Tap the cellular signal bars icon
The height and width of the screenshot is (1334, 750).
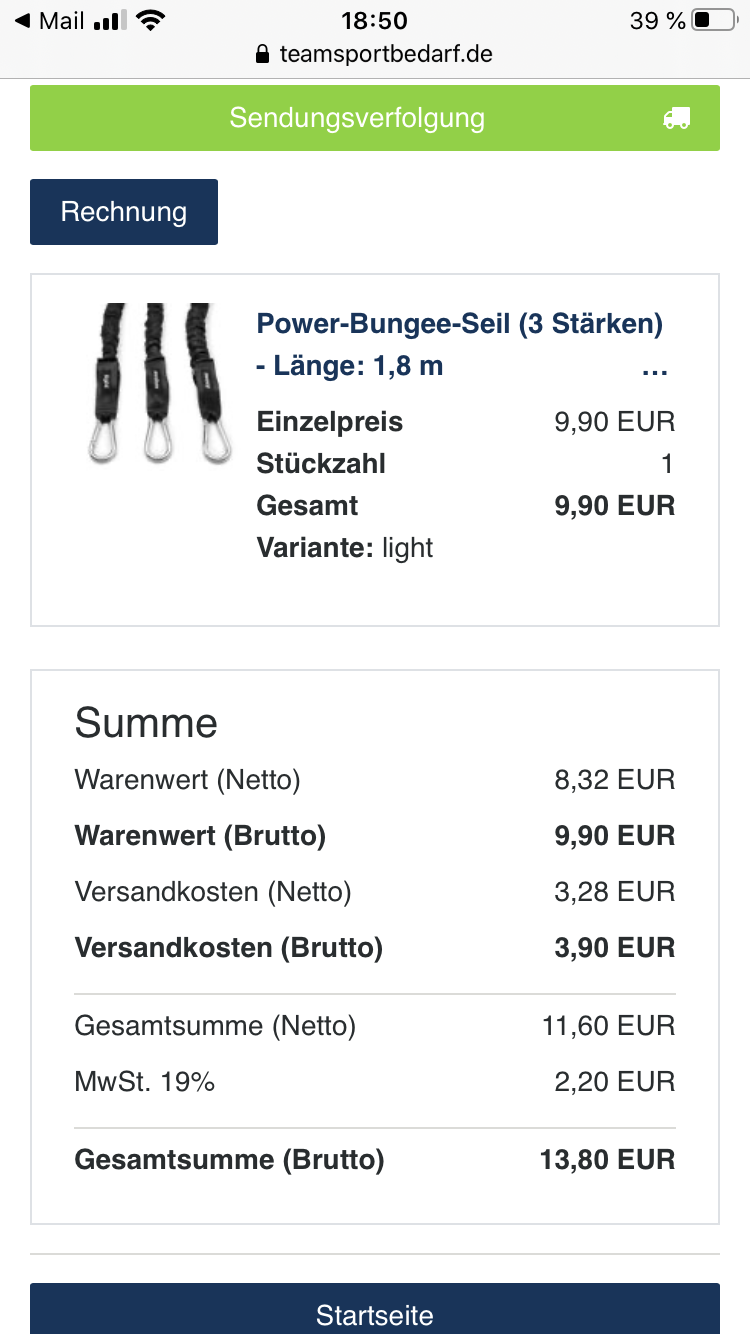[109, 21]
